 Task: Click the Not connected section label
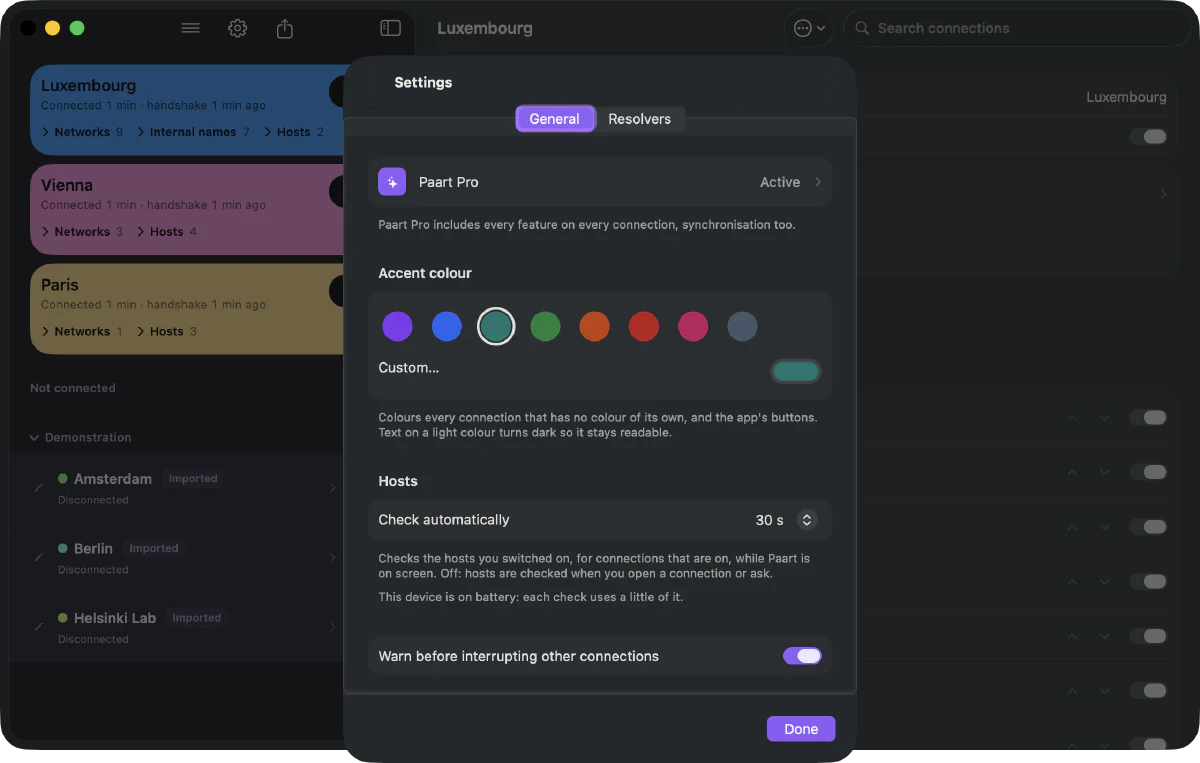click(73, 388)
